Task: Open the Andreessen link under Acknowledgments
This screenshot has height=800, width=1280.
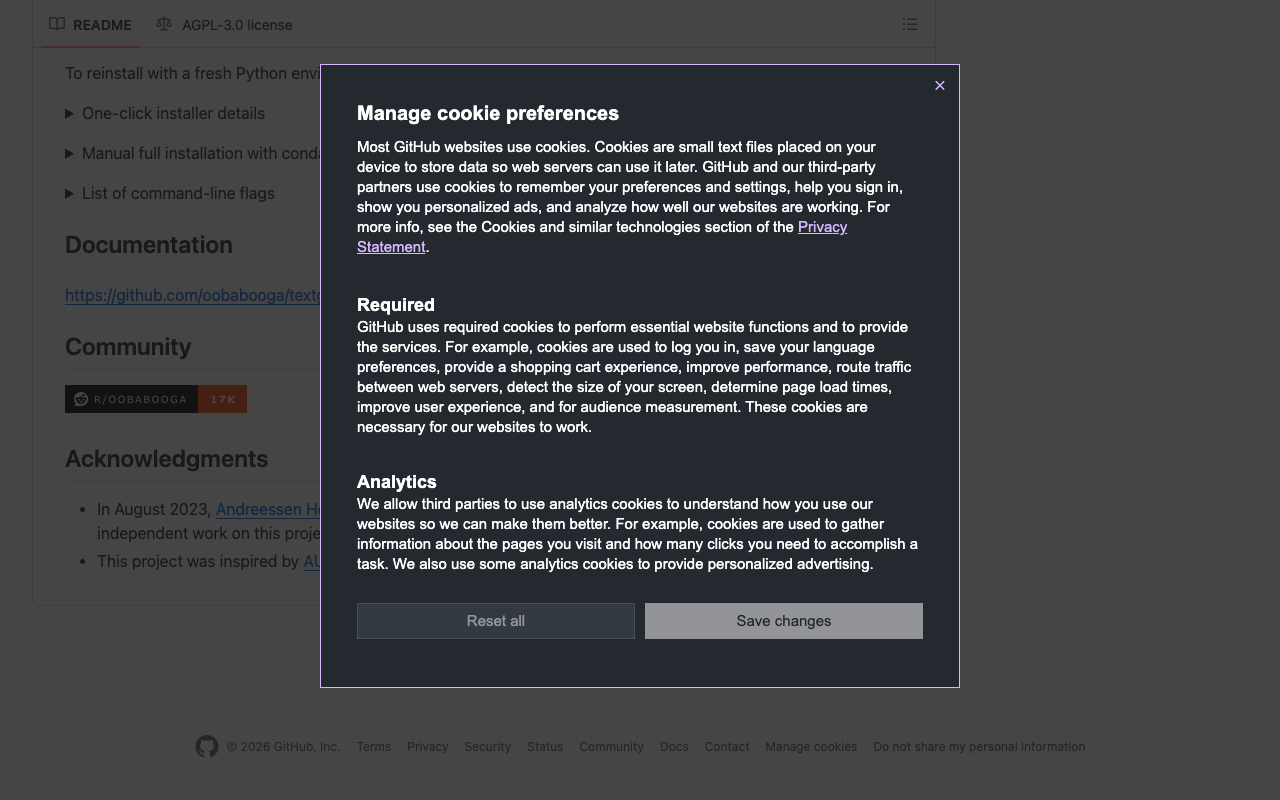Action: tap(268, 509)
